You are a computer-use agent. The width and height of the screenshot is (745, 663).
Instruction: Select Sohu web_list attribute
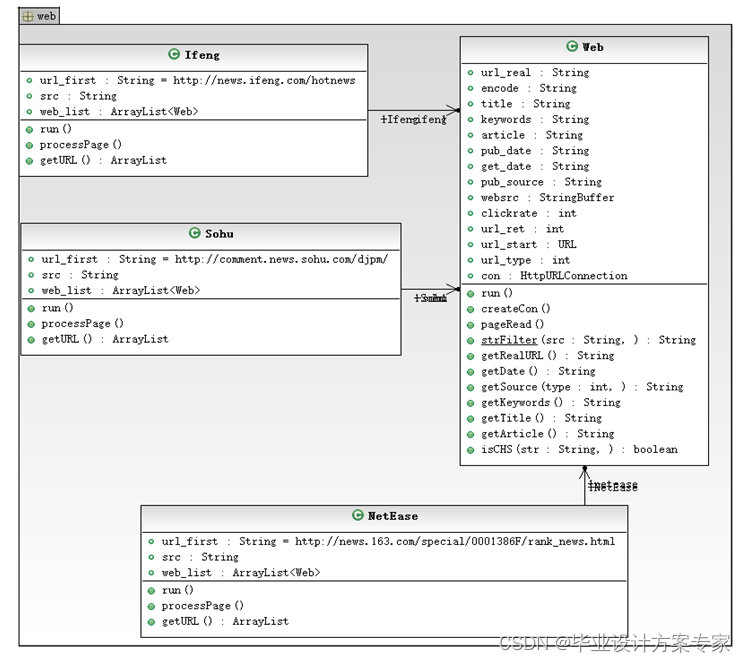(x=121, y=290)
